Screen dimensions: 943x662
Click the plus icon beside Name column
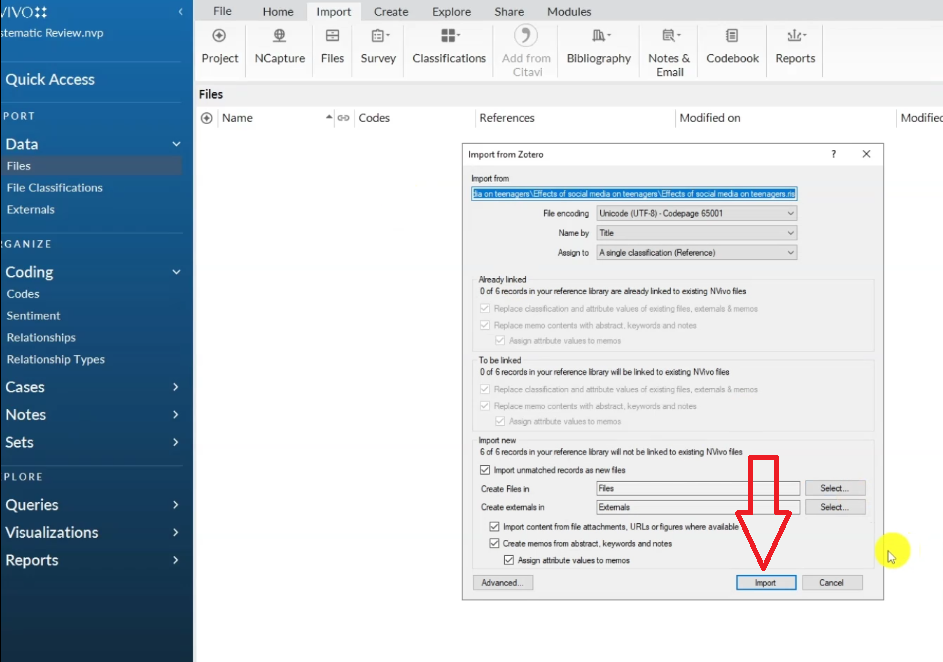coord(206,118)
